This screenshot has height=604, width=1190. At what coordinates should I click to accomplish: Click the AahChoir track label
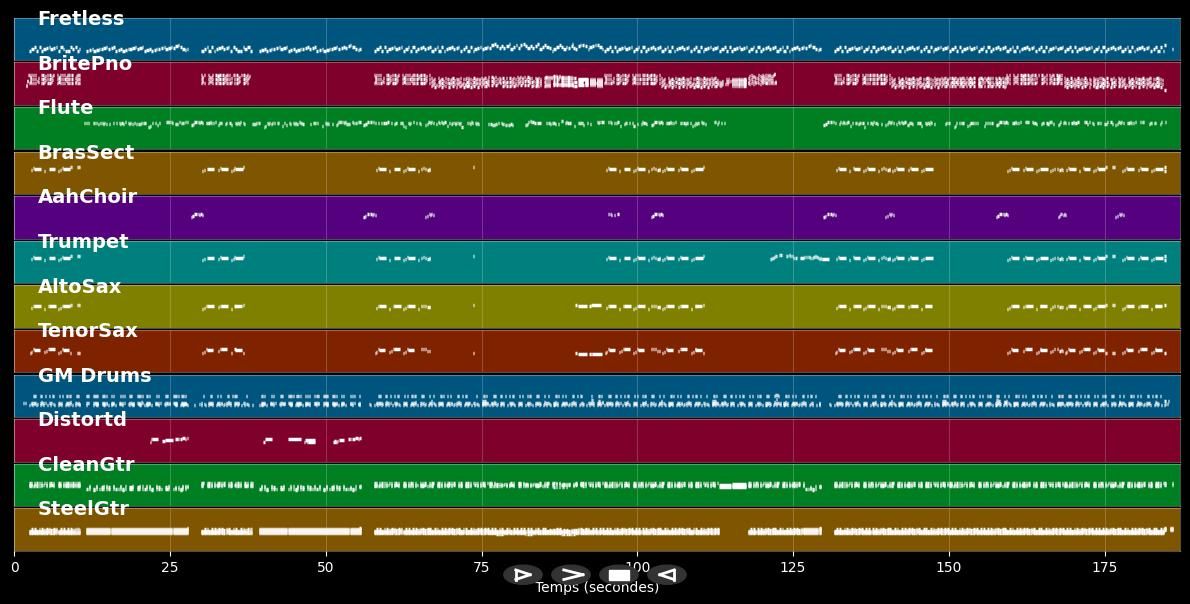click(x=87, y=197)
